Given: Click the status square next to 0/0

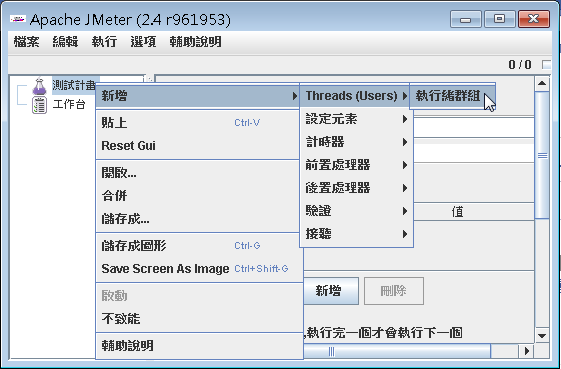Looking at the screenshot, I should 546,64.
